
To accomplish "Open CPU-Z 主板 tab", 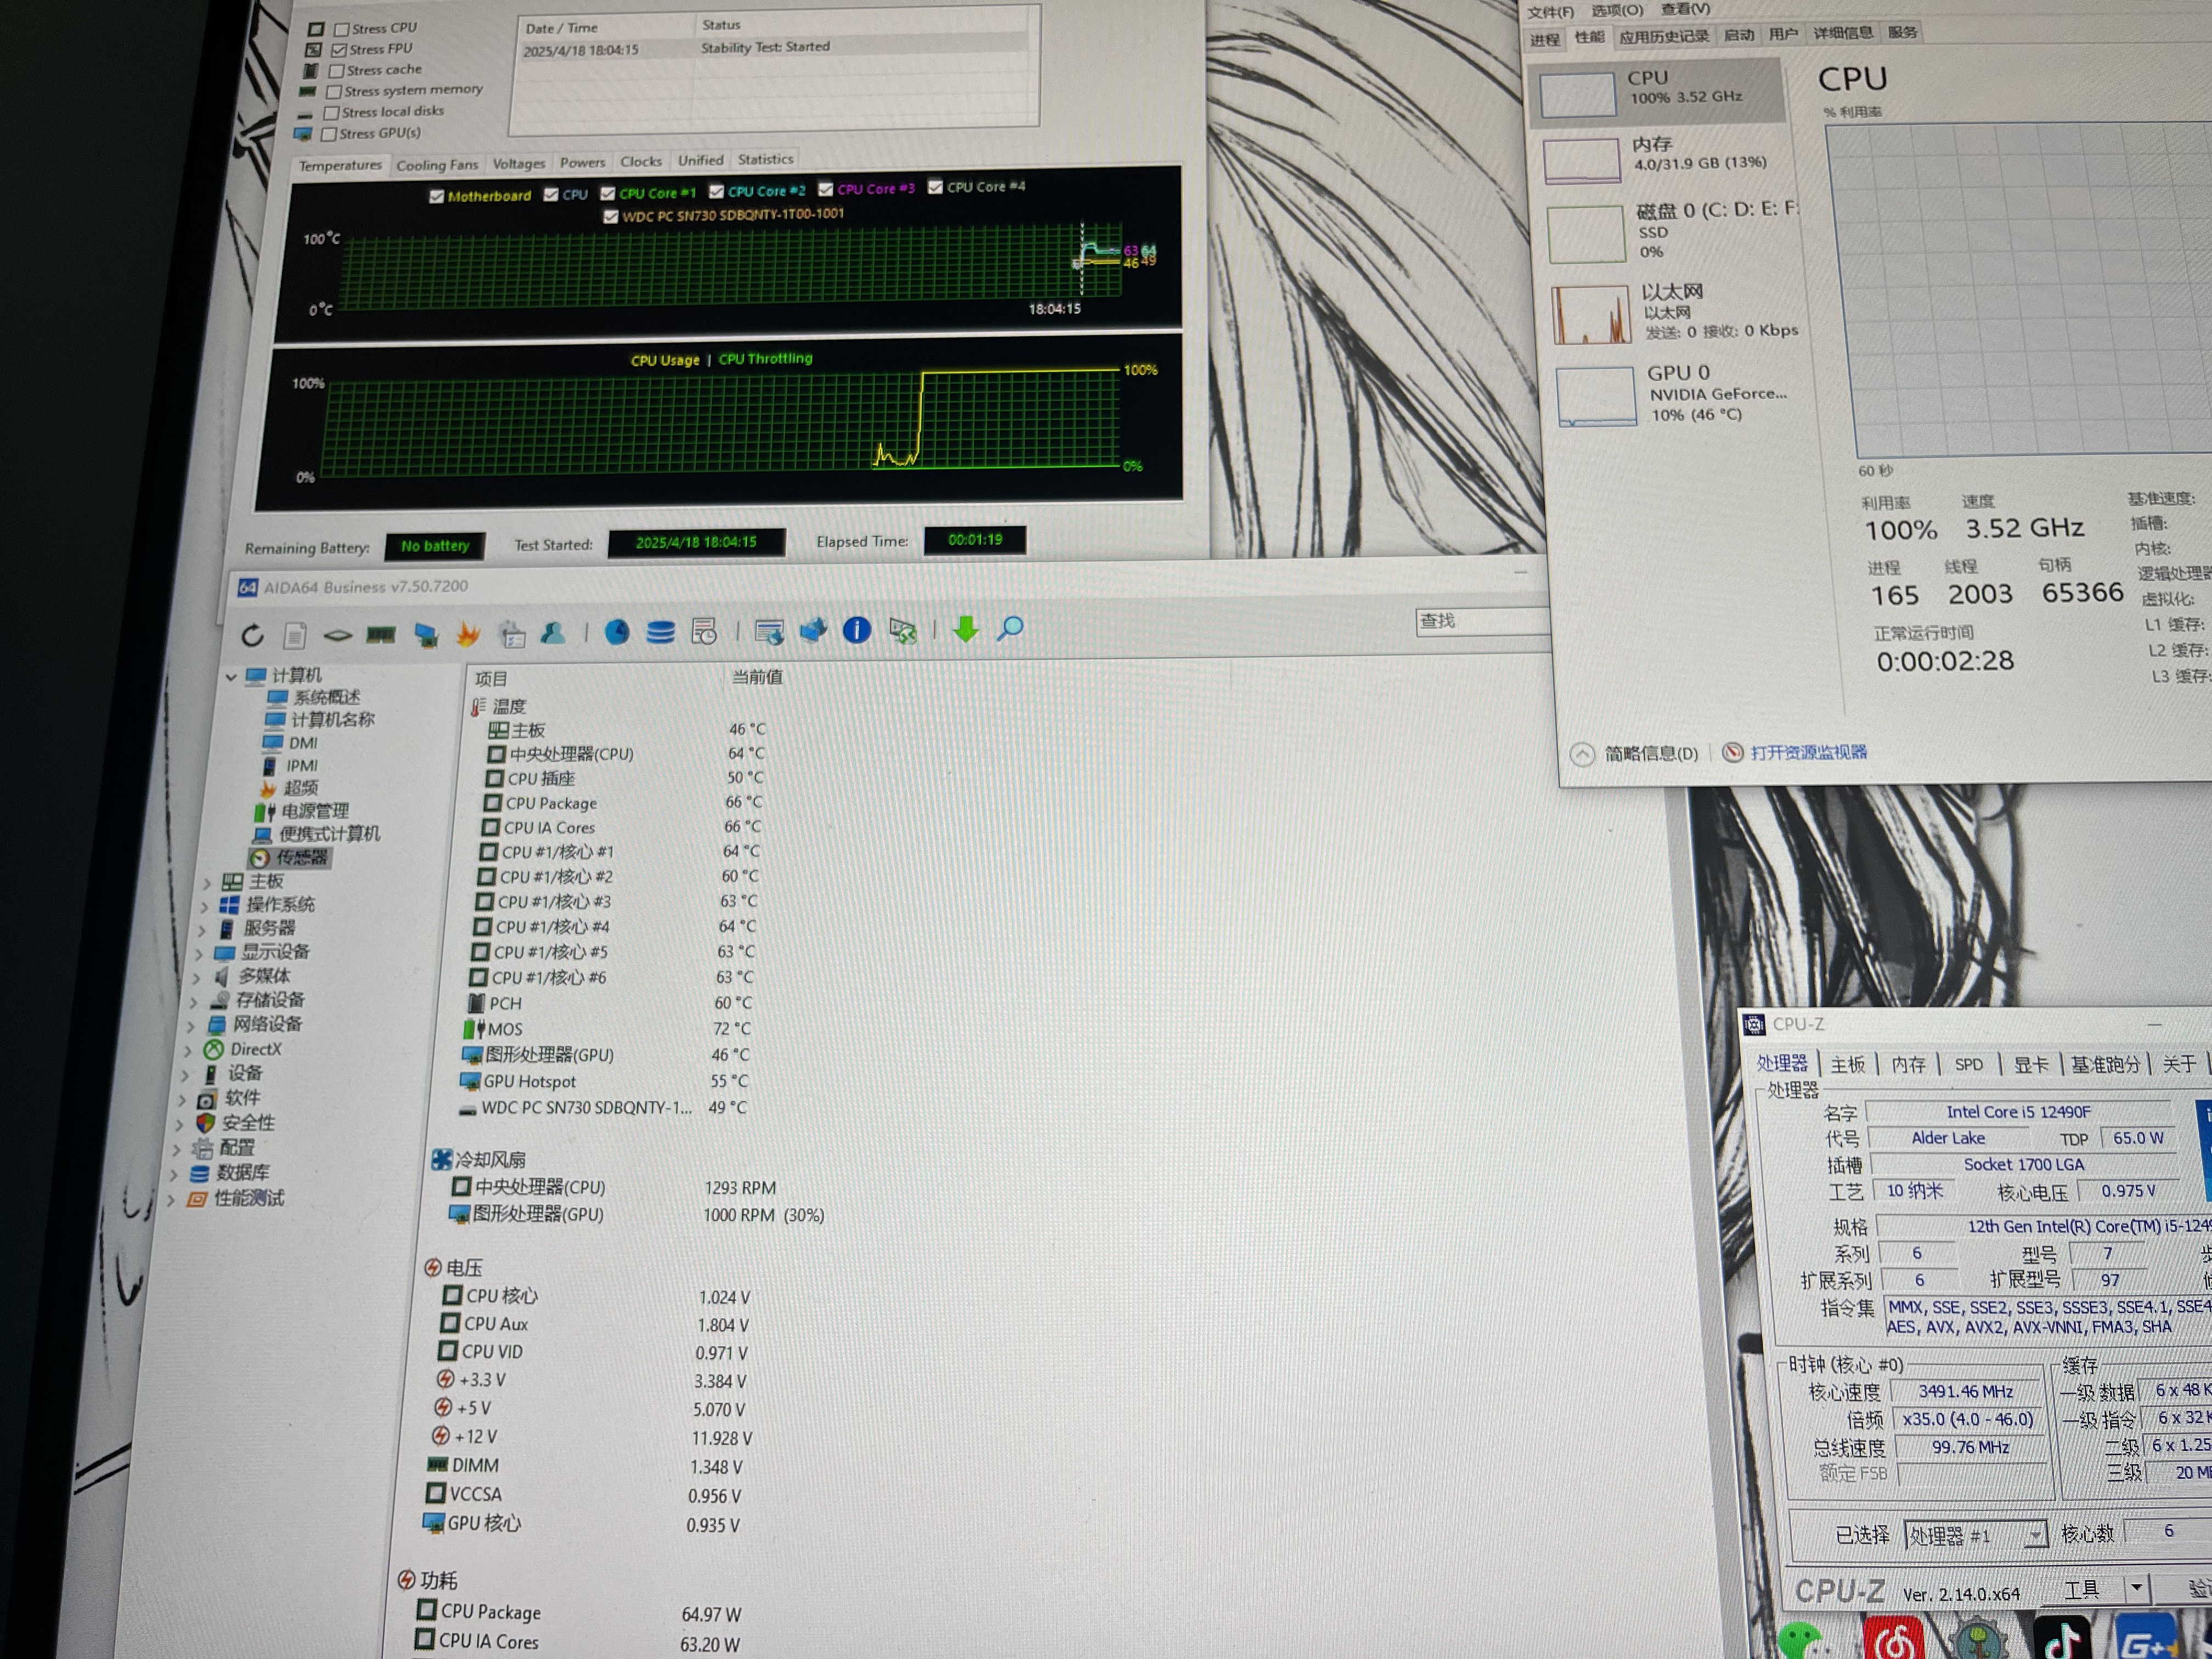I will (x=1847, y=1064).
